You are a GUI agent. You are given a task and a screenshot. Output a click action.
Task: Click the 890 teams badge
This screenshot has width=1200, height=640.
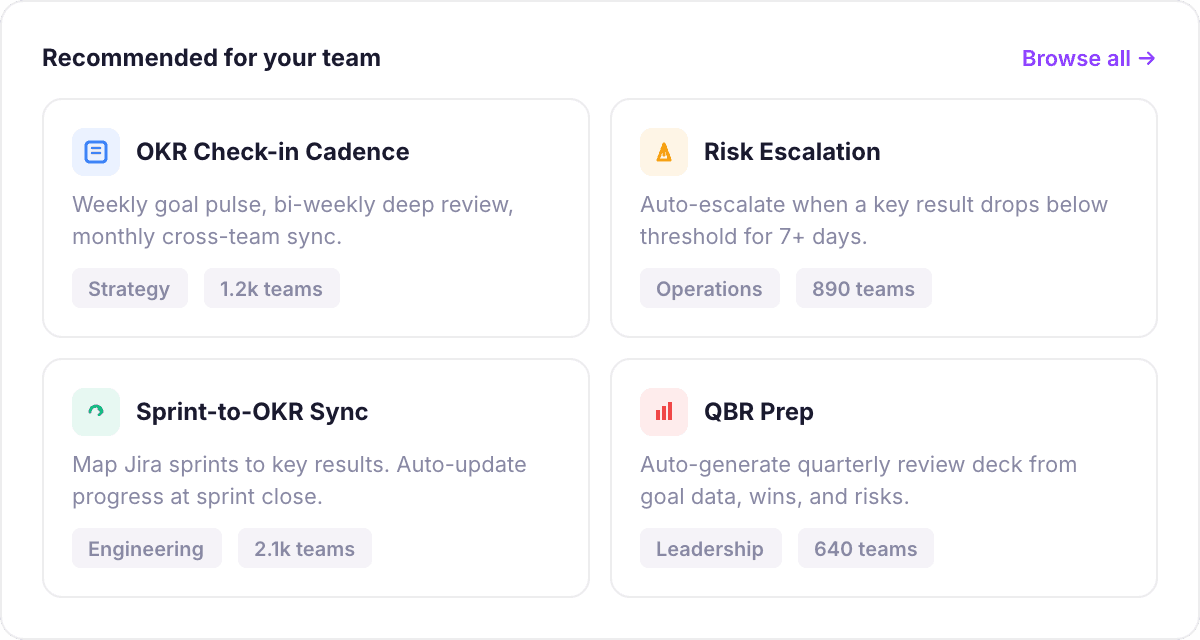(863, 289)
